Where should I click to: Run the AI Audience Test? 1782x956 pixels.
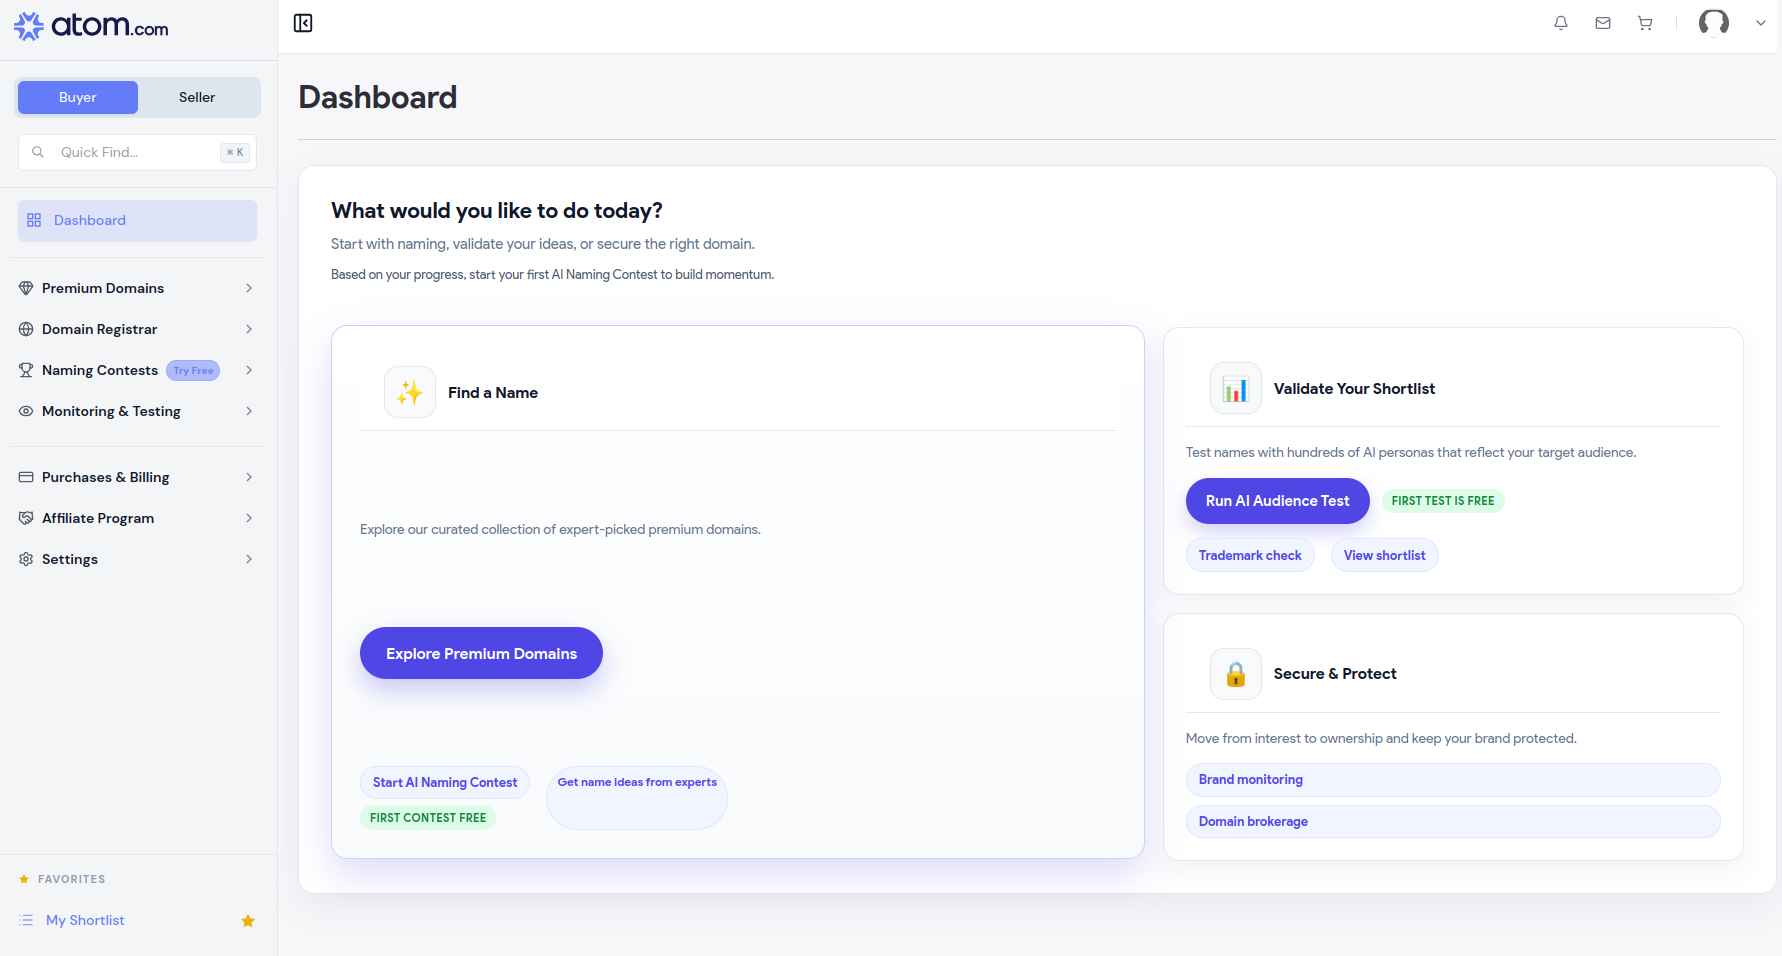pos(1277,501)
